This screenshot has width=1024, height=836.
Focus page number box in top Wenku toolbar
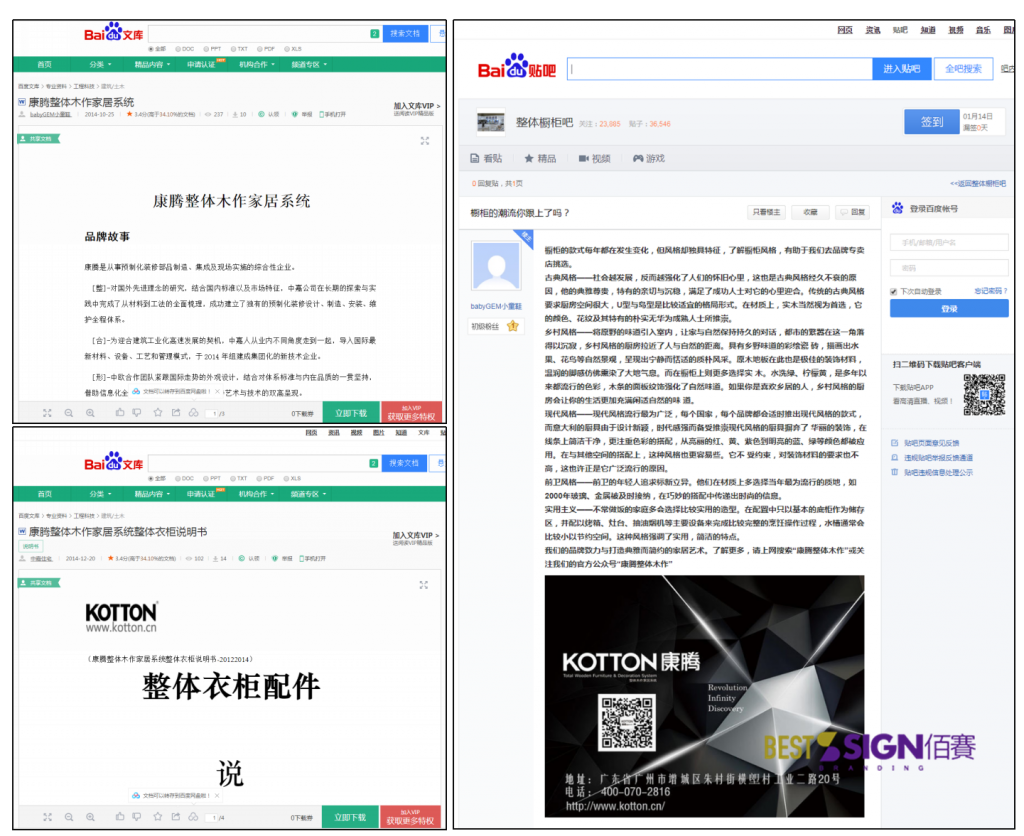(x=214, y=413)
